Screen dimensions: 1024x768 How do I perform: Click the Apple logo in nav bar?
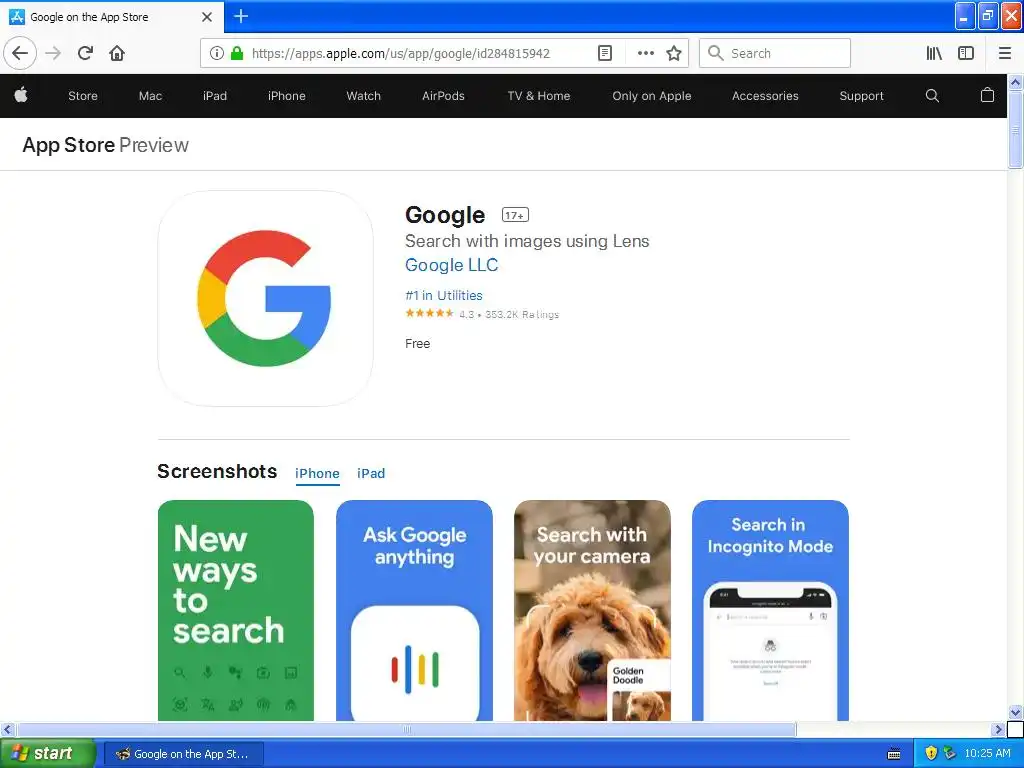(x=21, y=95)
